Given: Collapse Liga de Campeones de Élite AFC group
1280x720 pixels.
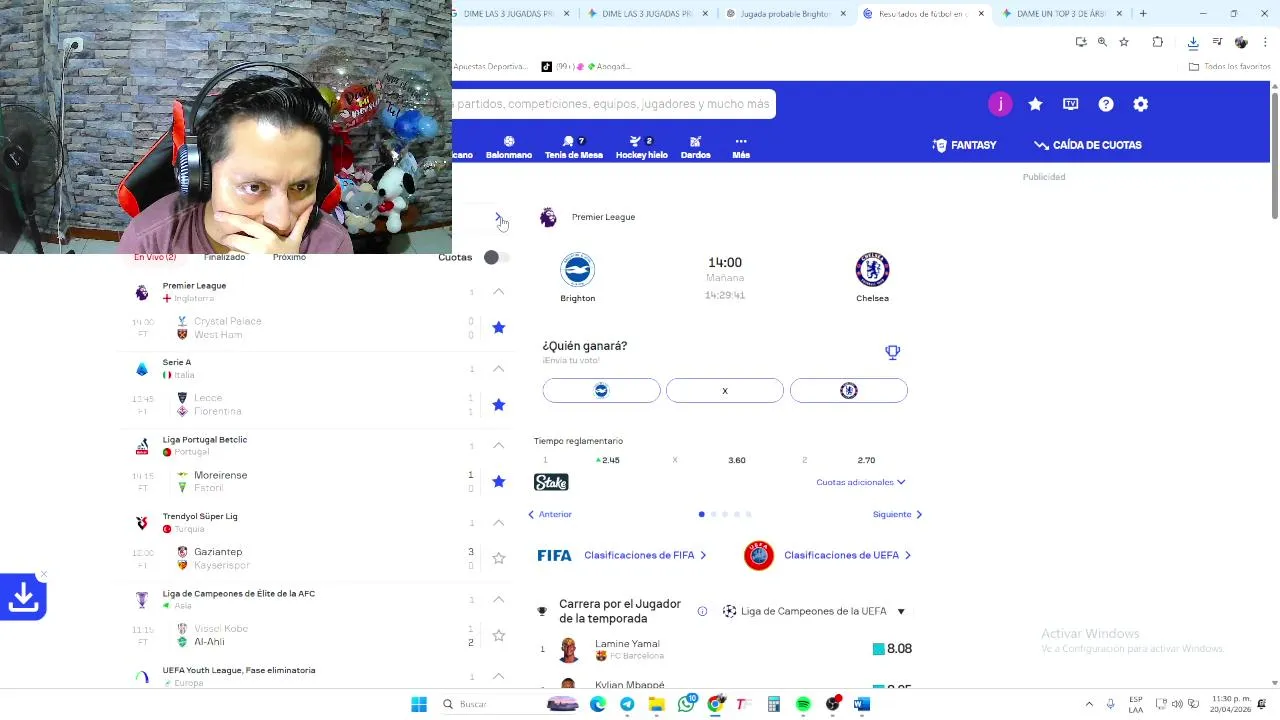Looking at the screenshot, I should coord(498,600).
